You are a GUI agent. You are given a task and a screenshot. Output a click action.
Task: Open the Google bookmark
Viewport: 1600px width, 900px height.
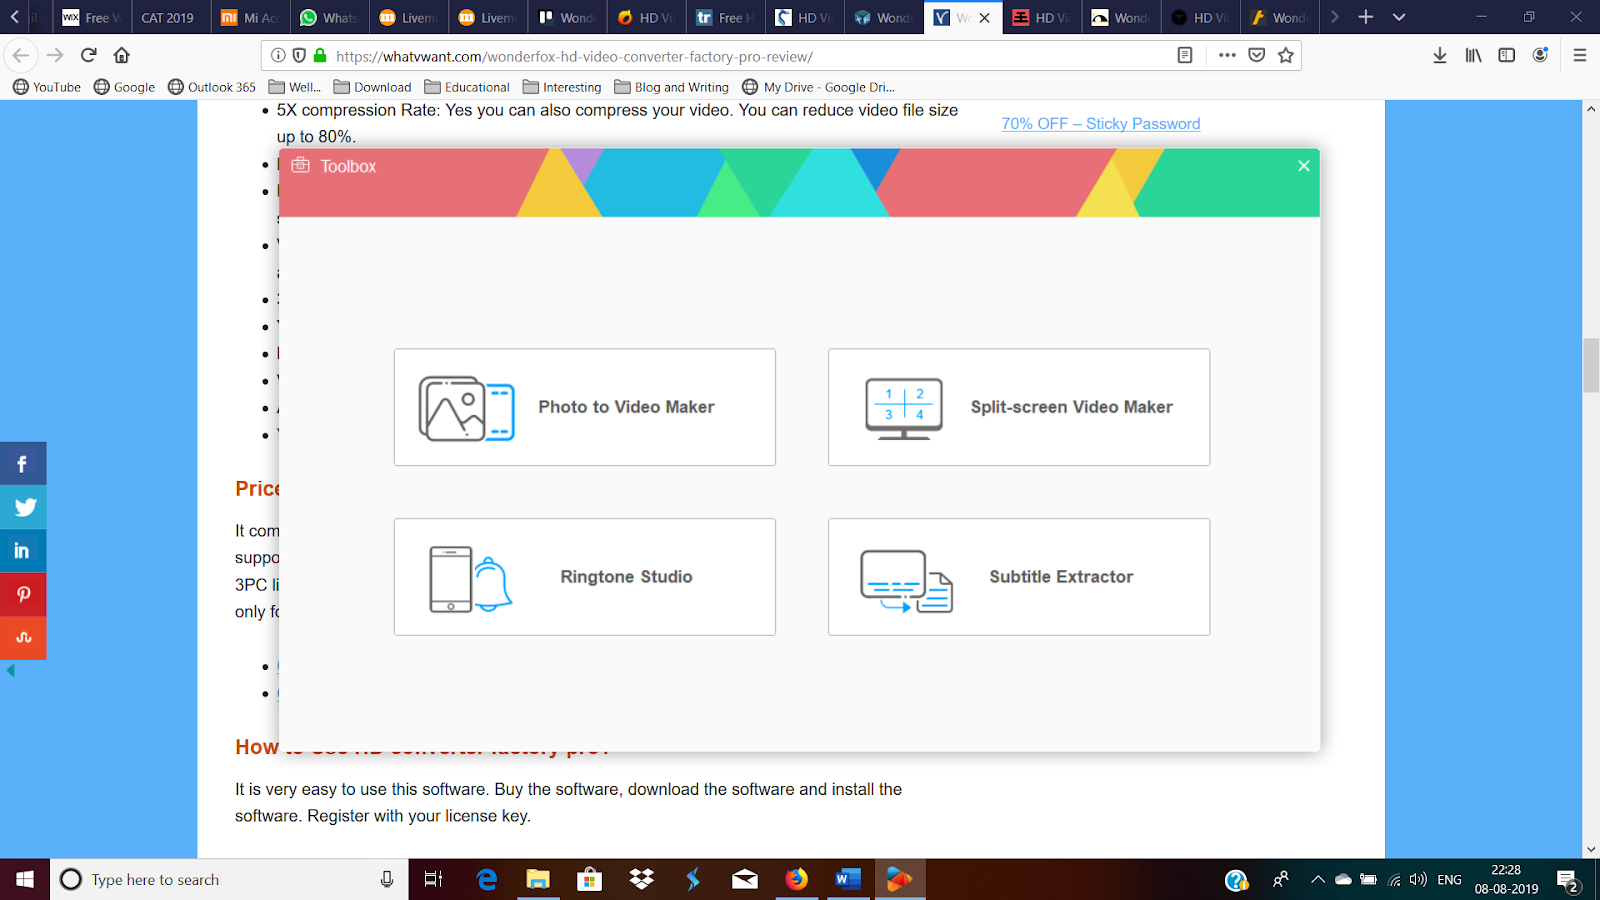click(x=125, y=87)
